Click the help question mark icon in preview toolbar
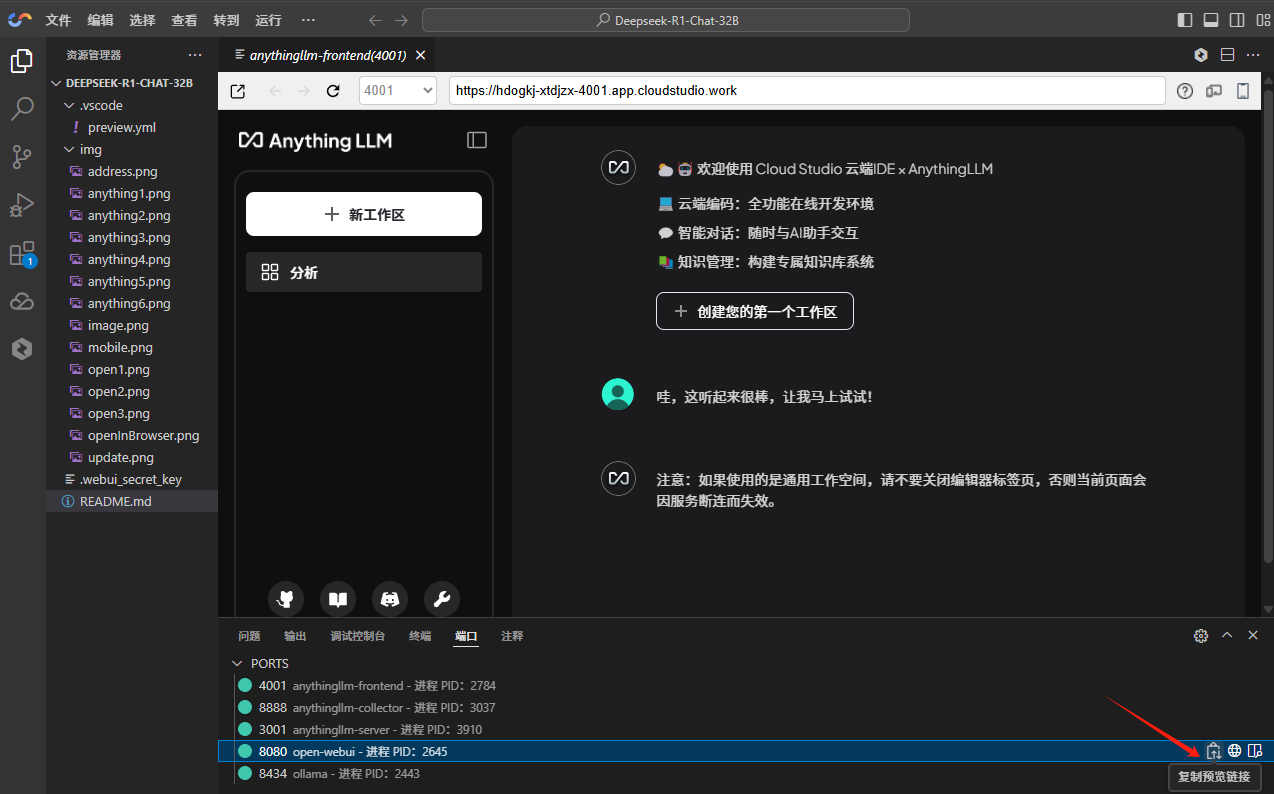 click(x=1185, y=91)
